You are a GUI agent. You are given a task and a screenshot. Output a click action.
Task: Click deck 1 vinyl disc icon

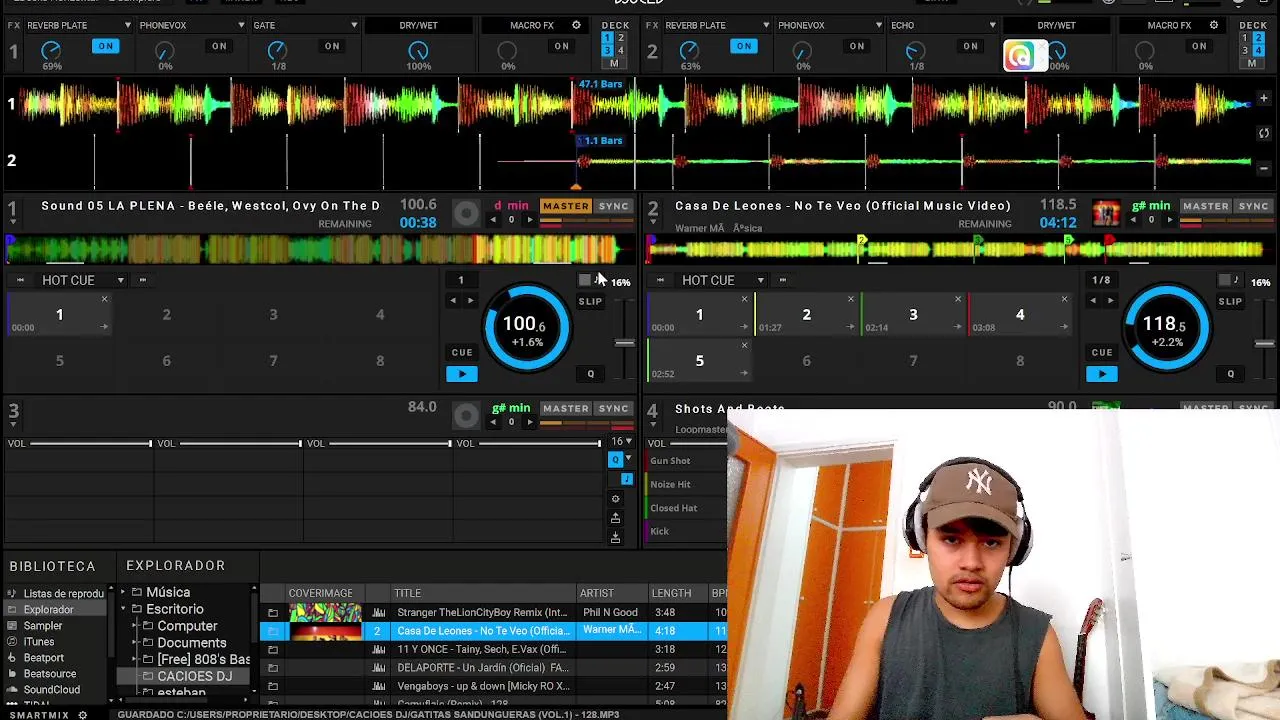(466, 213)
